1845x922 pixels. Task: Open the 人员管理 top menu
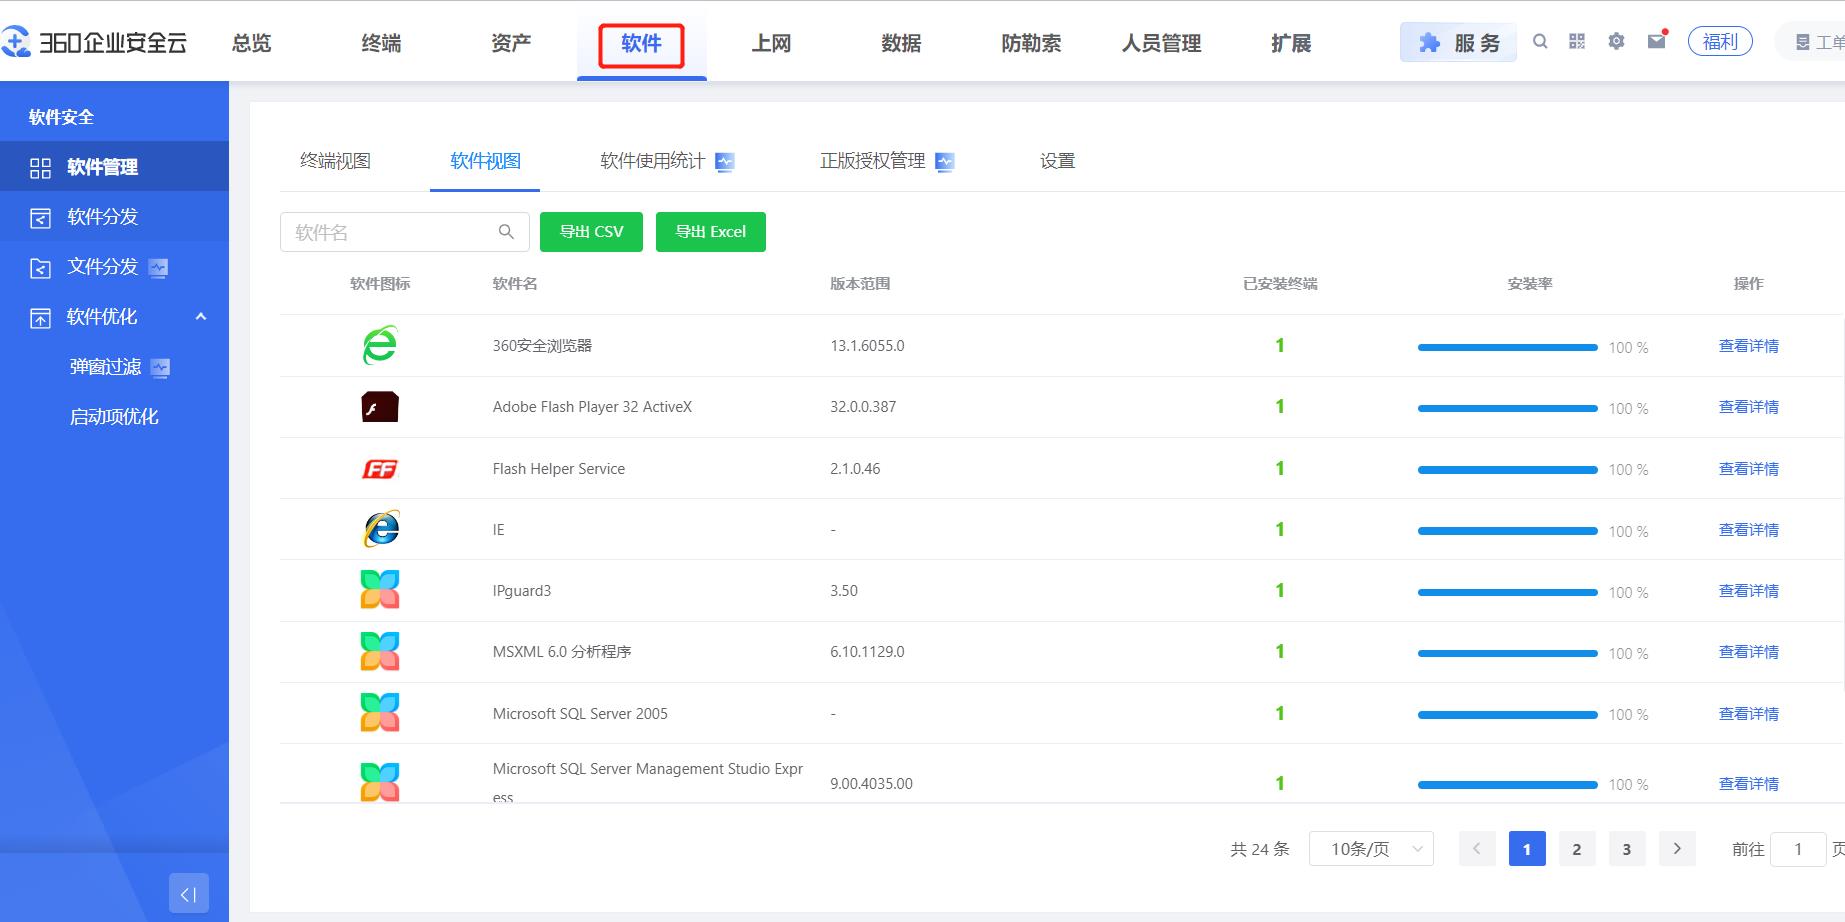pos(1161,43)
